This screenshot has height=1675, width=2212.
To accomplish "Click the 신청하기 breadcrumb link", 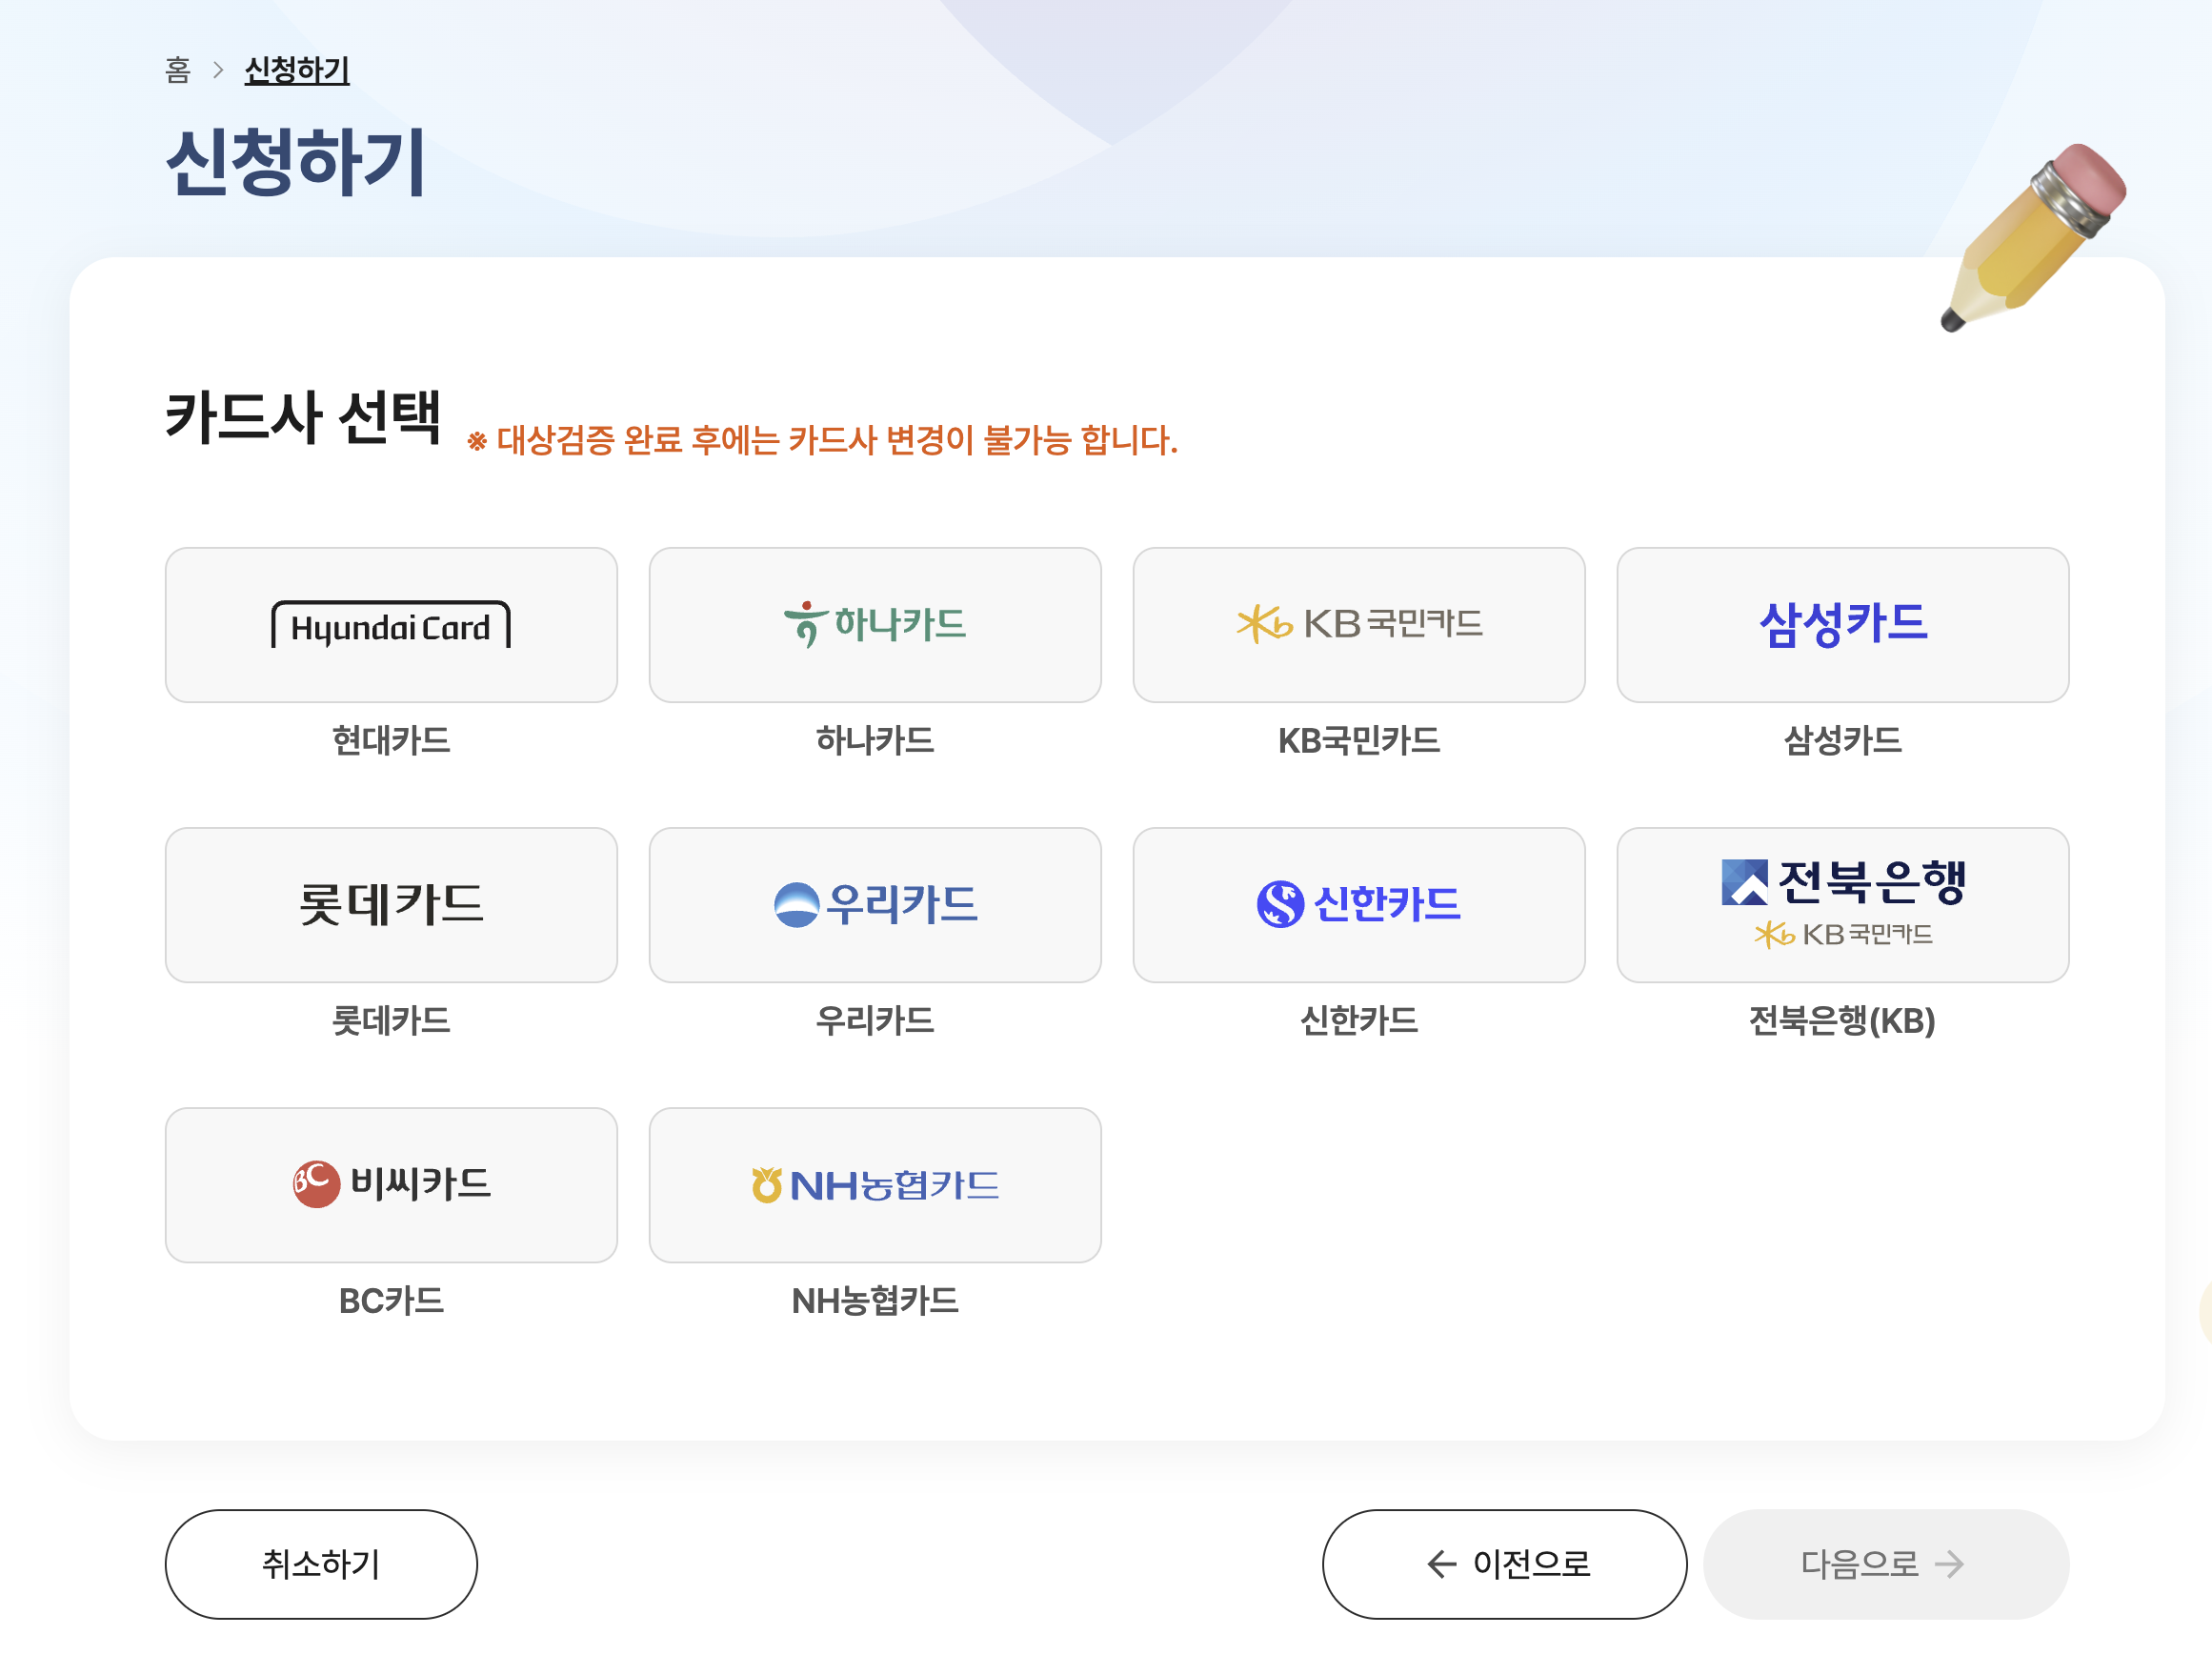I will pyautogui.click(x=297, y=70).
